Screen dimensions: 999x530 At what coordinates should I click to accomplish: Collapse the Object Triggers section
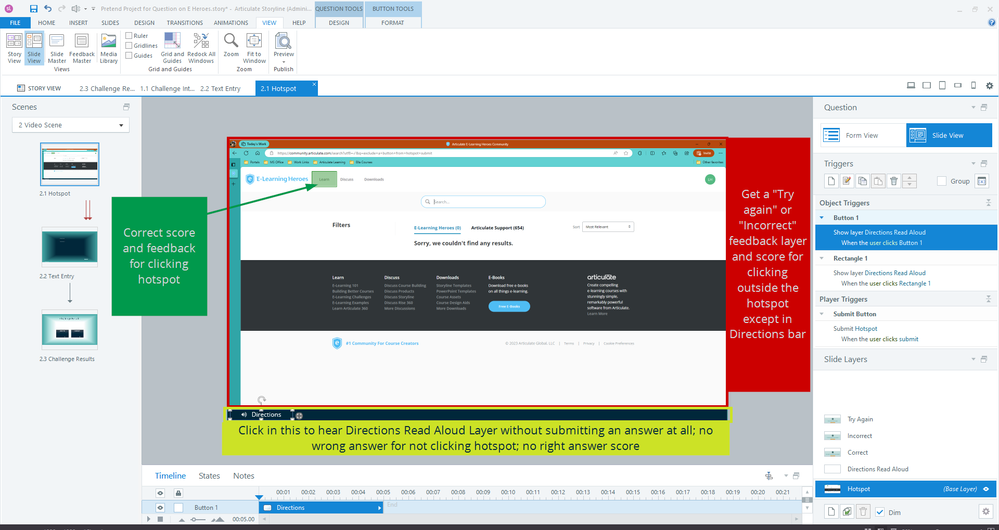(x=988, y=203)
